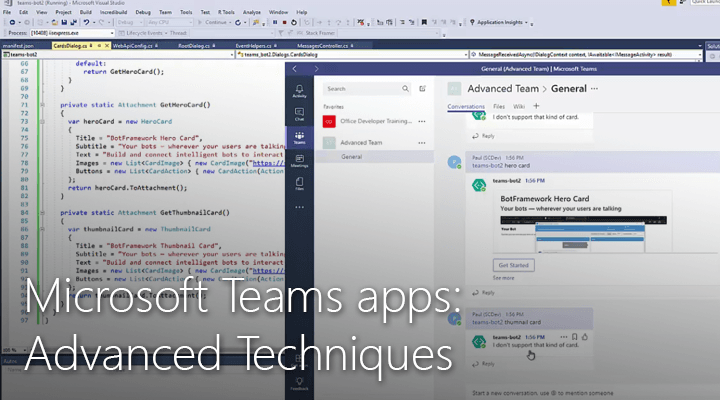Click Continue in the debug toolbar
720x400 pixels.
pyautogui.click(x=213, y=22)
